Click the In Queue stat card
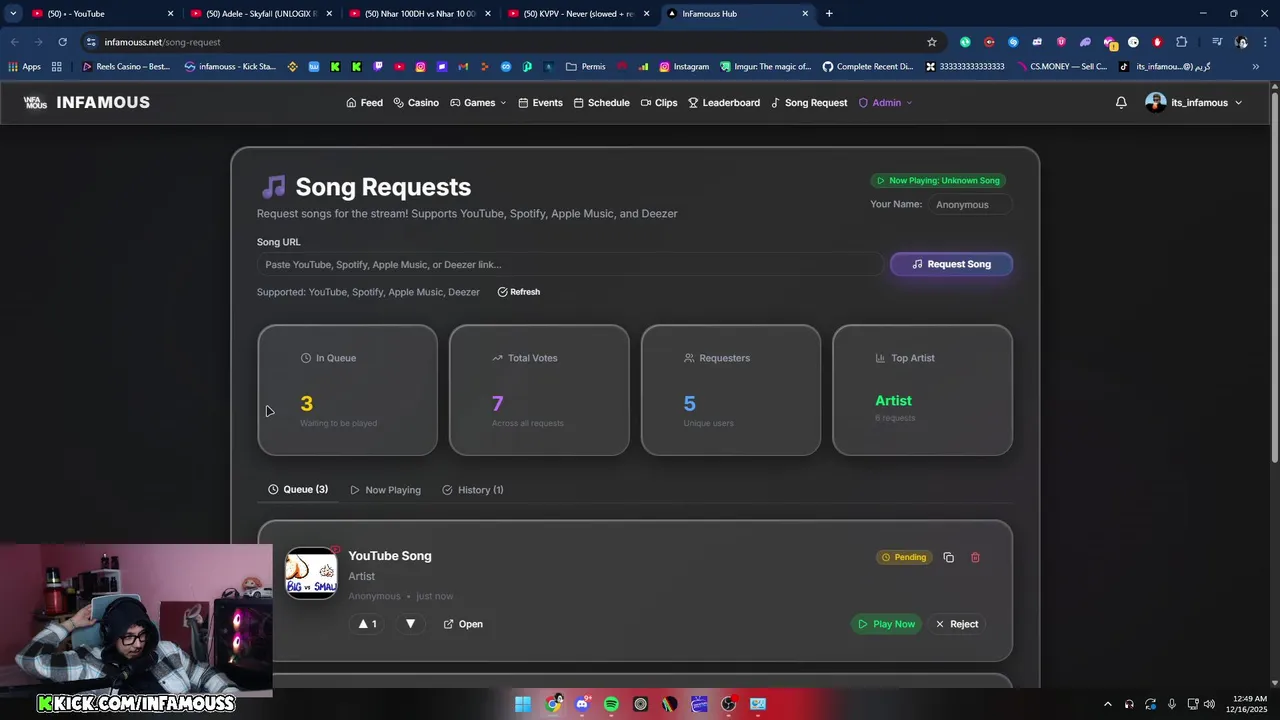 point(347,390)
